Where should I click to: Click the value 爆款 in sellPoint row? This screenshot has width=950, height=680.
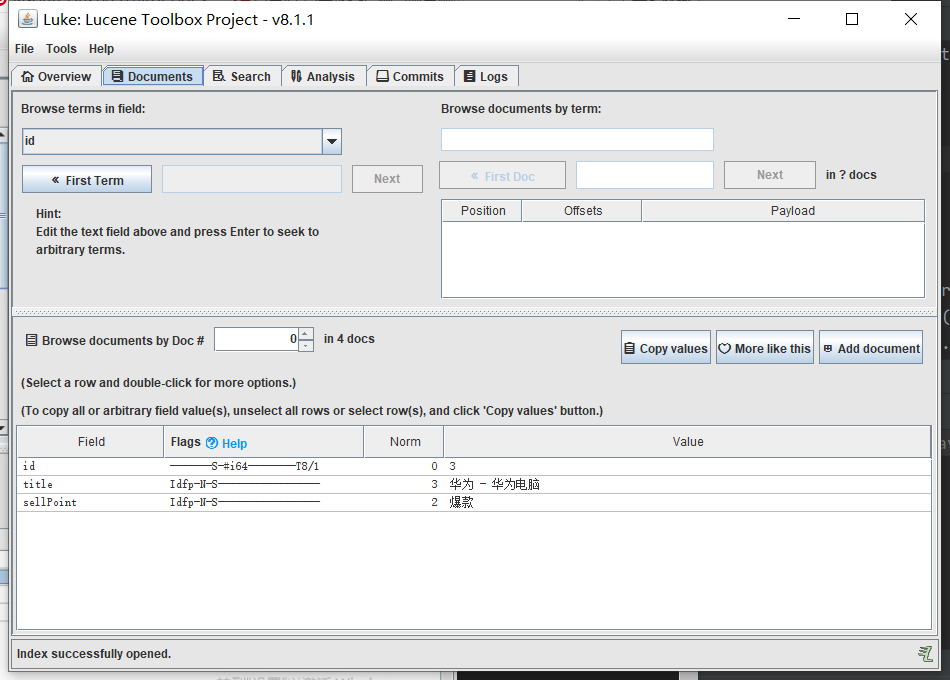461,502
